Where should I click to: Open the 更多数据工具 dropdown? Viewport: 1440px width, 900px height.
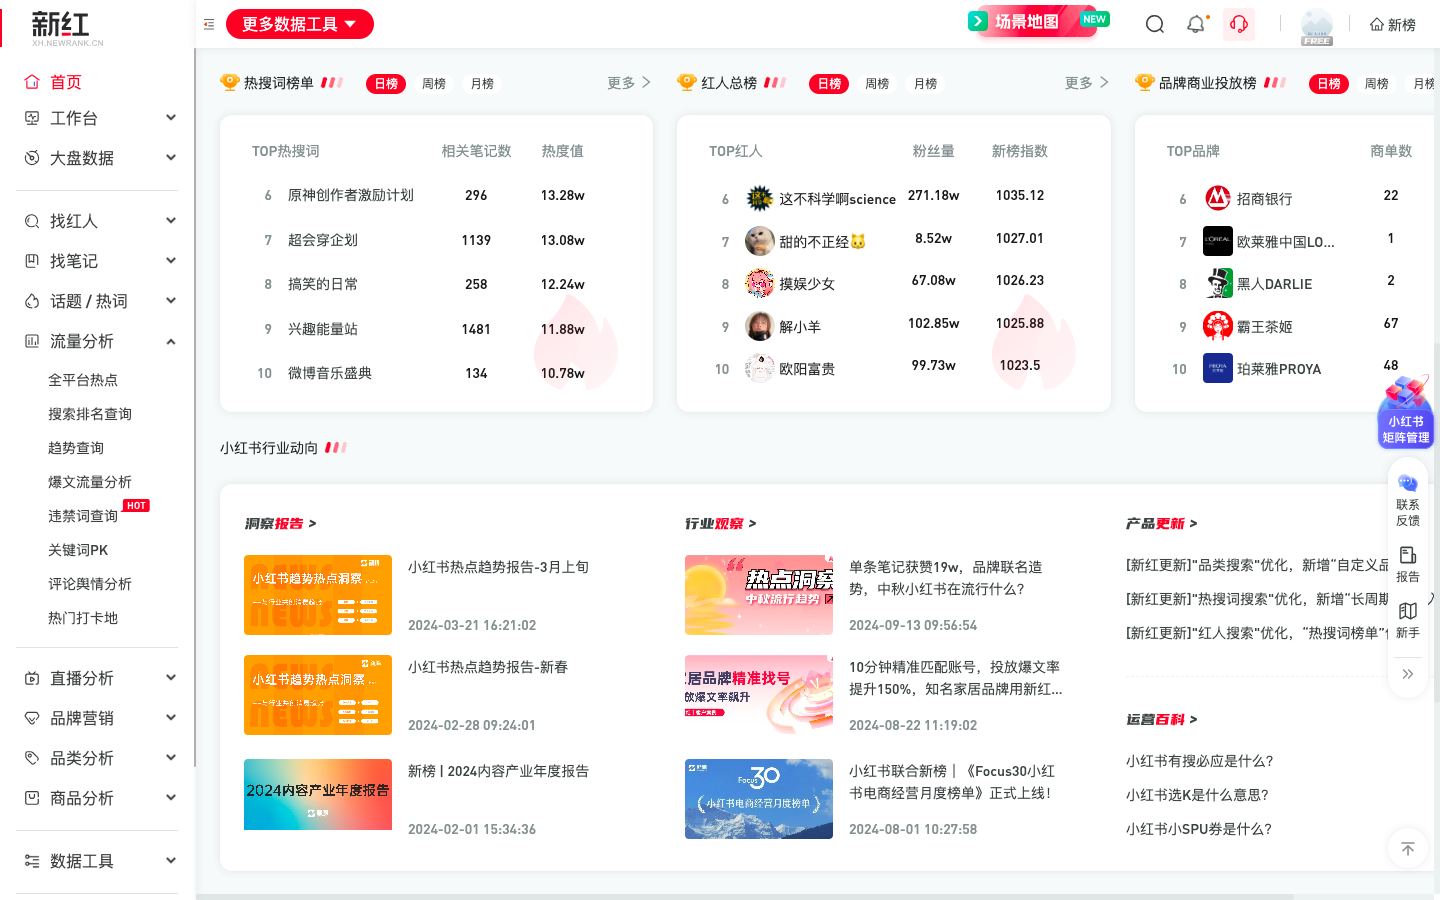coord(300,24)
